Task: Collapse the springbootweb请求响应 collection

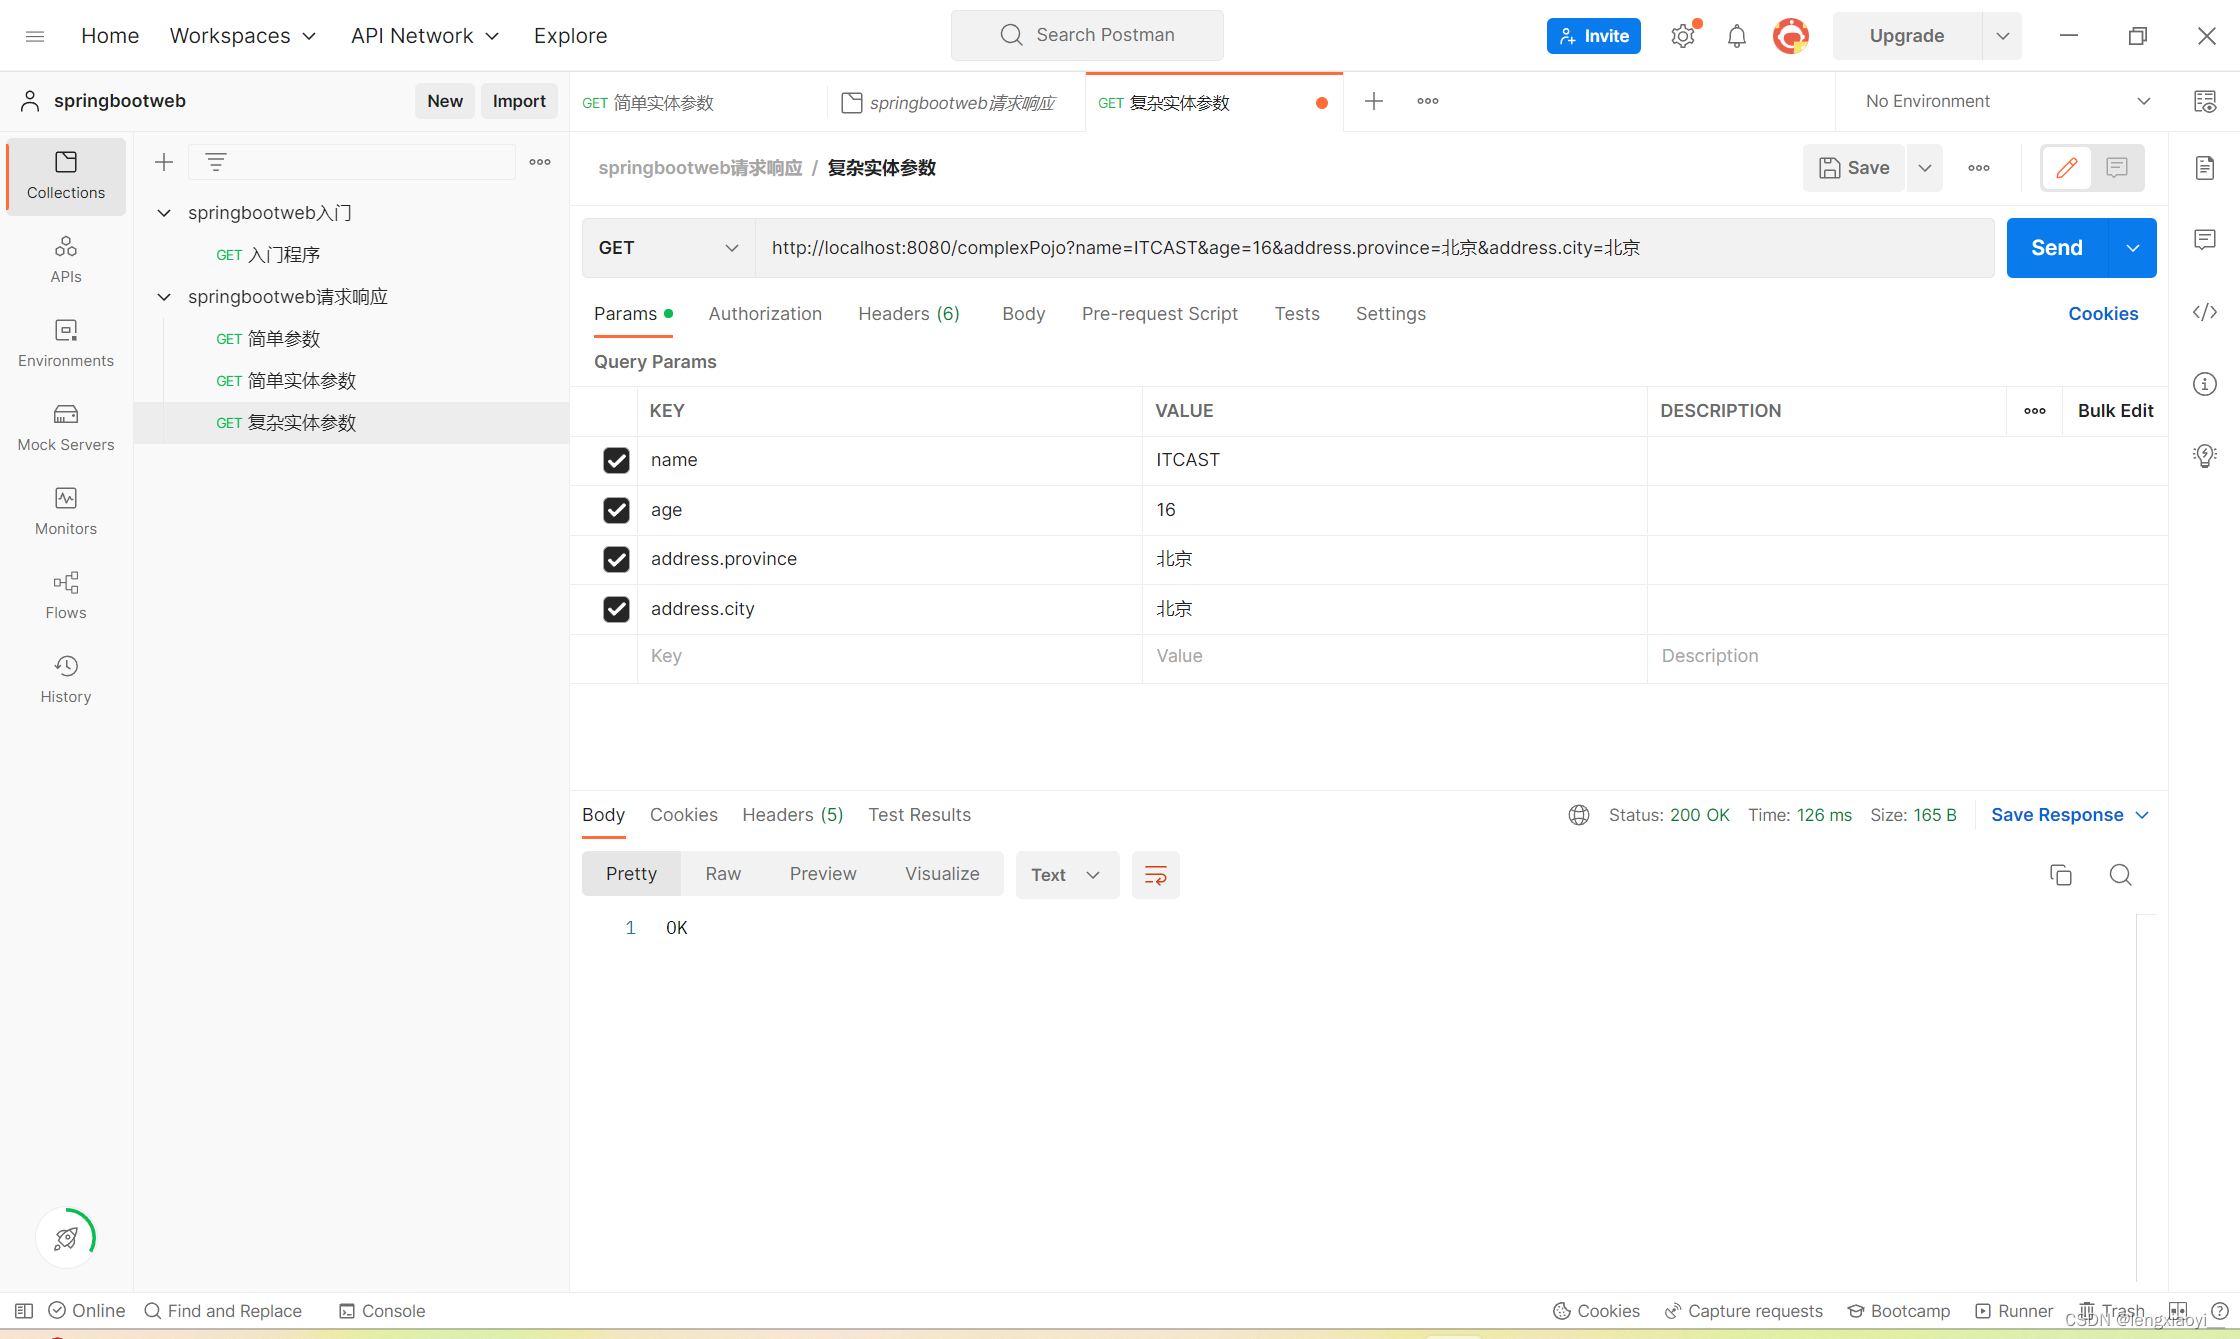Action: click(x=164, y=297)
